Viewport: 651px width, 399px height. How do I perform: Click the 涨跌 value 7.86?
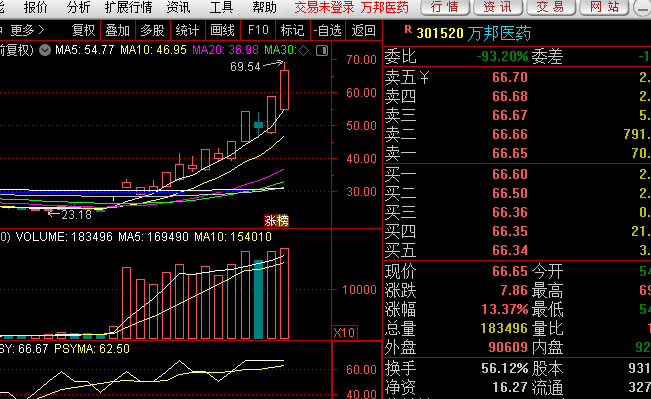point(514,290)
